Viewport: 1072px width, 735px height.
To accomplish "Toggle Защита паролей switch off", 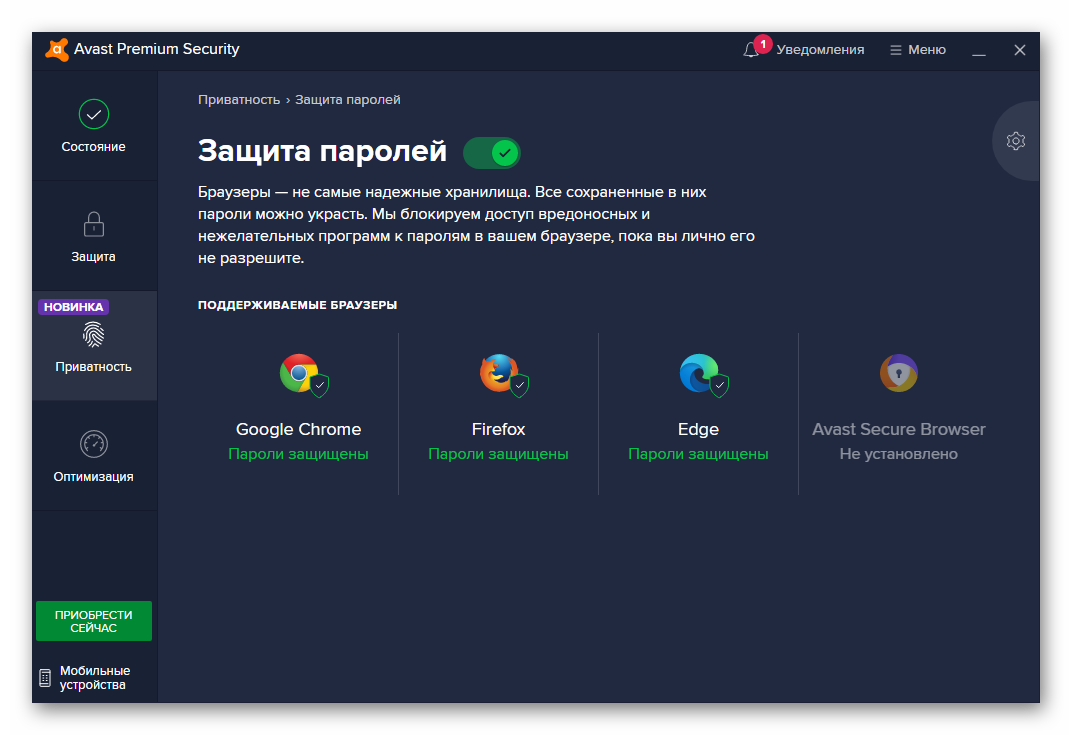I will tap(492, 152).
